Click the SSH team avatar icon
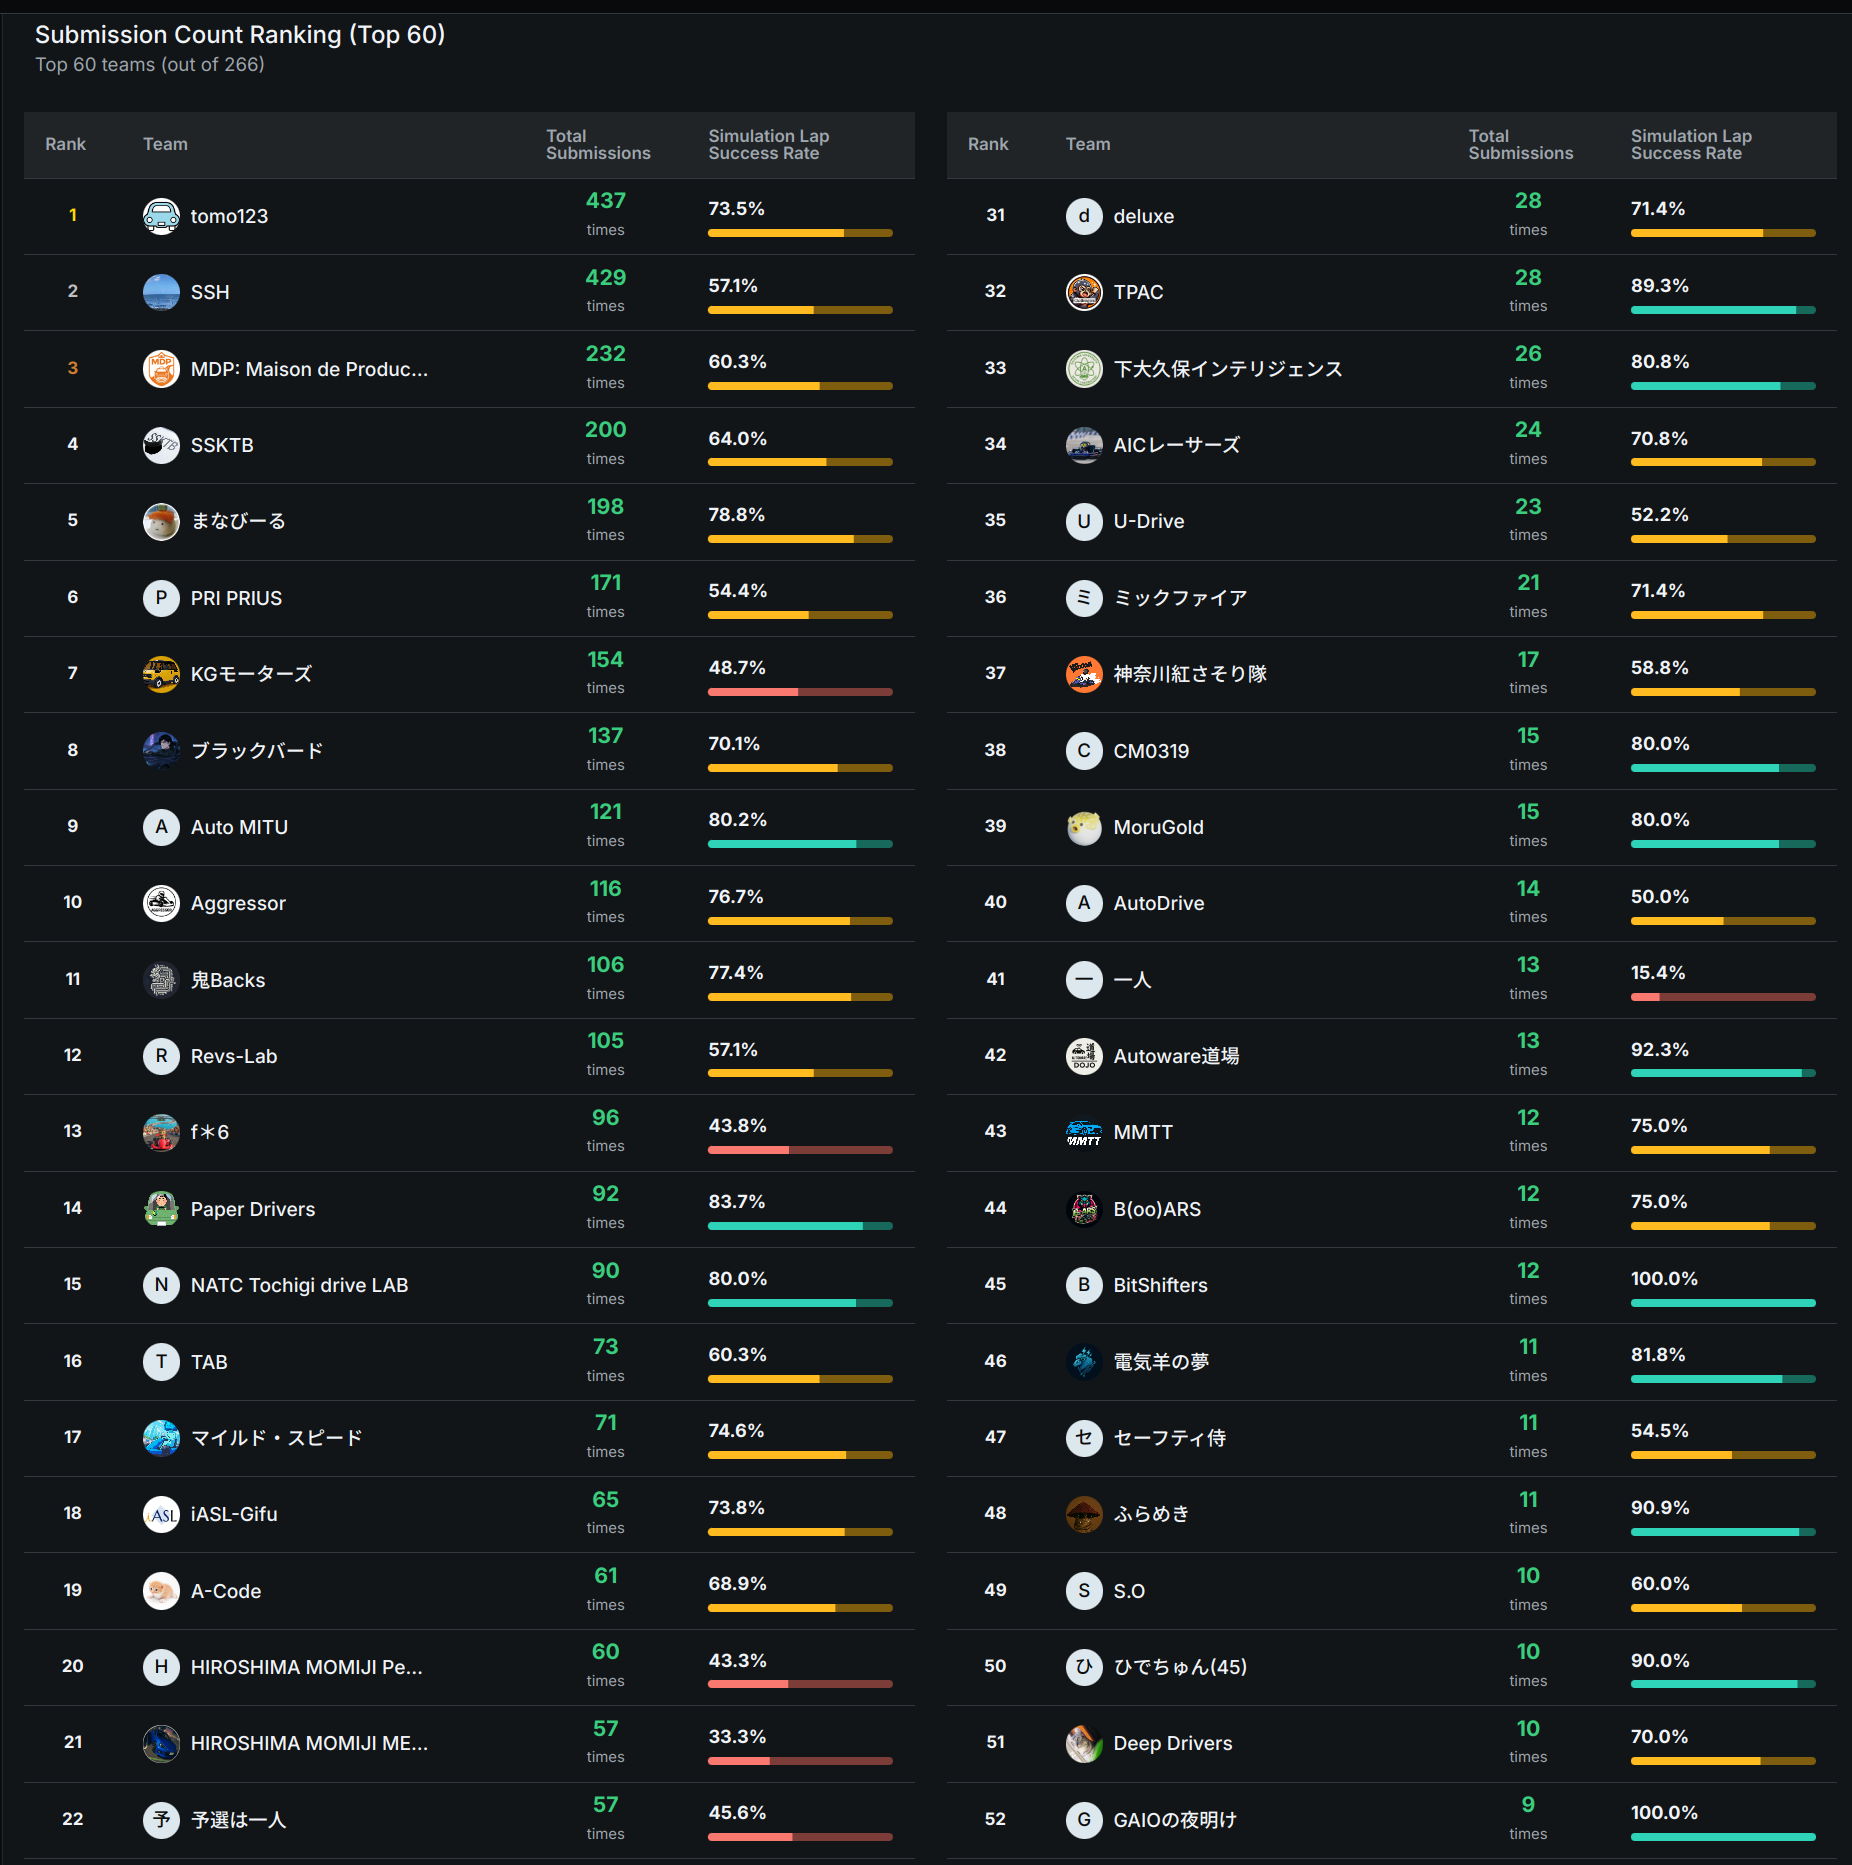The image size is (1852, 1865). (x=161, y=292)
